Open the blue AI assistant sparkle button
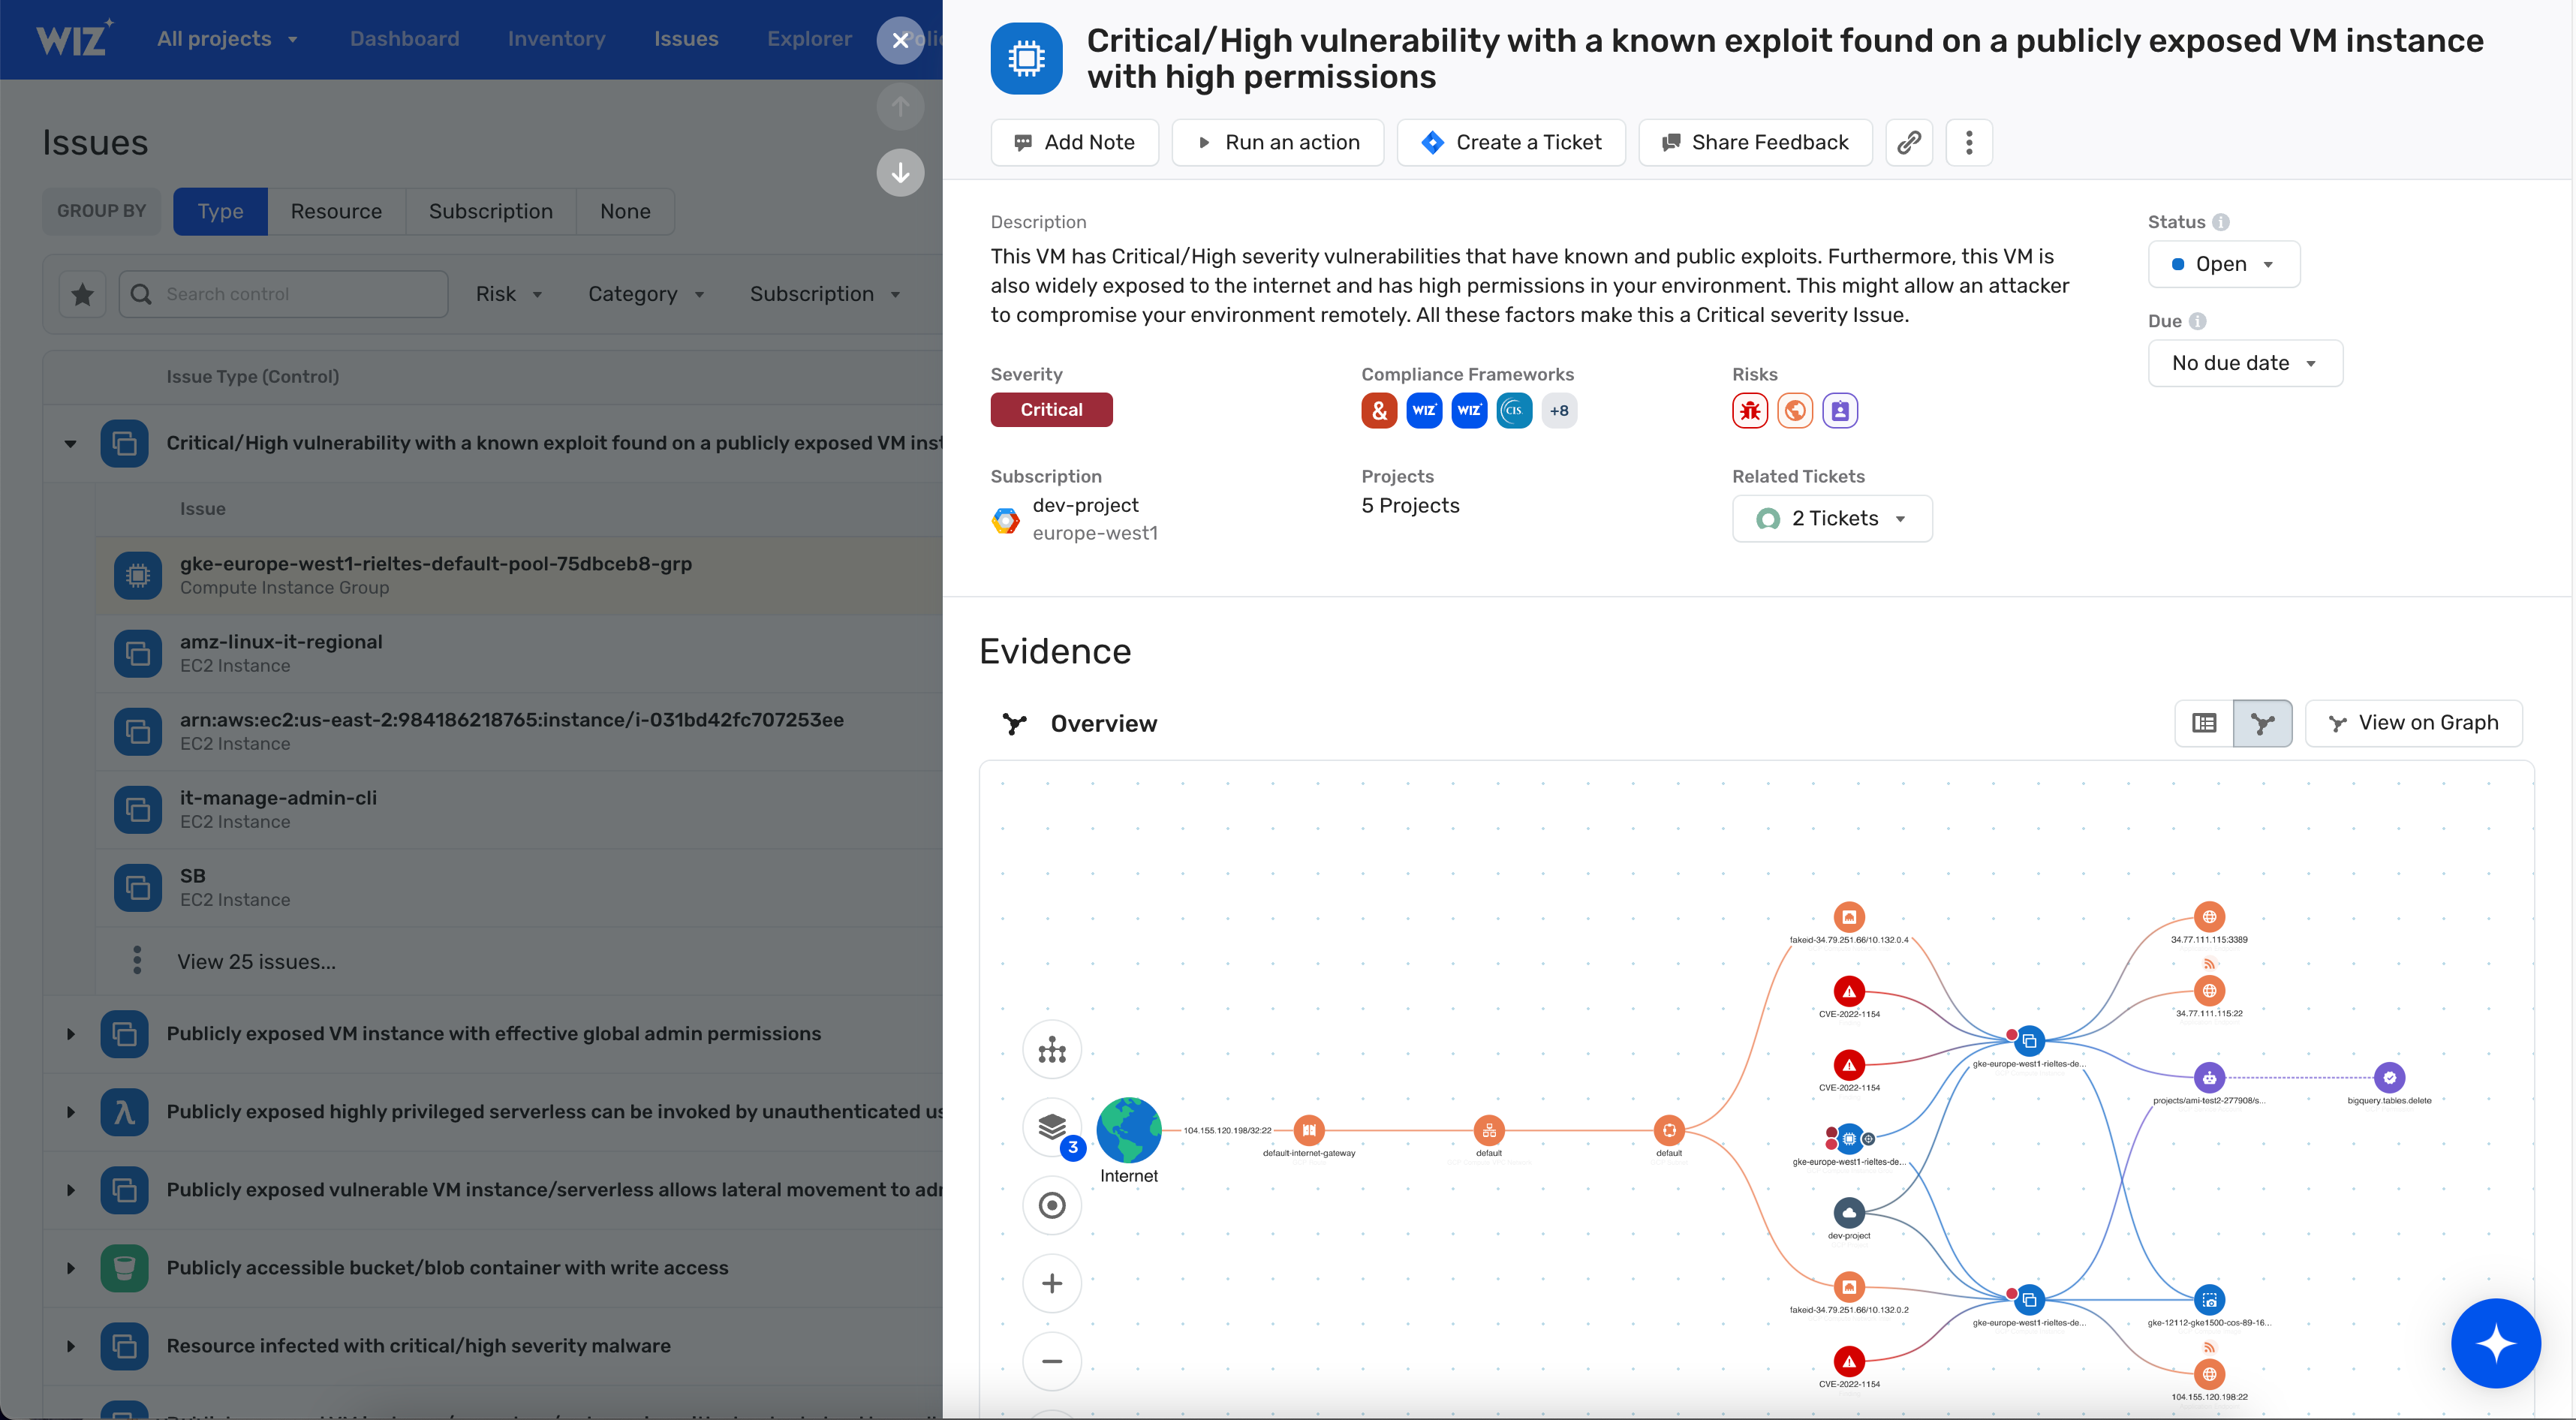This screenshot has height=1420, width=2576. [x=2495, y=1343]
